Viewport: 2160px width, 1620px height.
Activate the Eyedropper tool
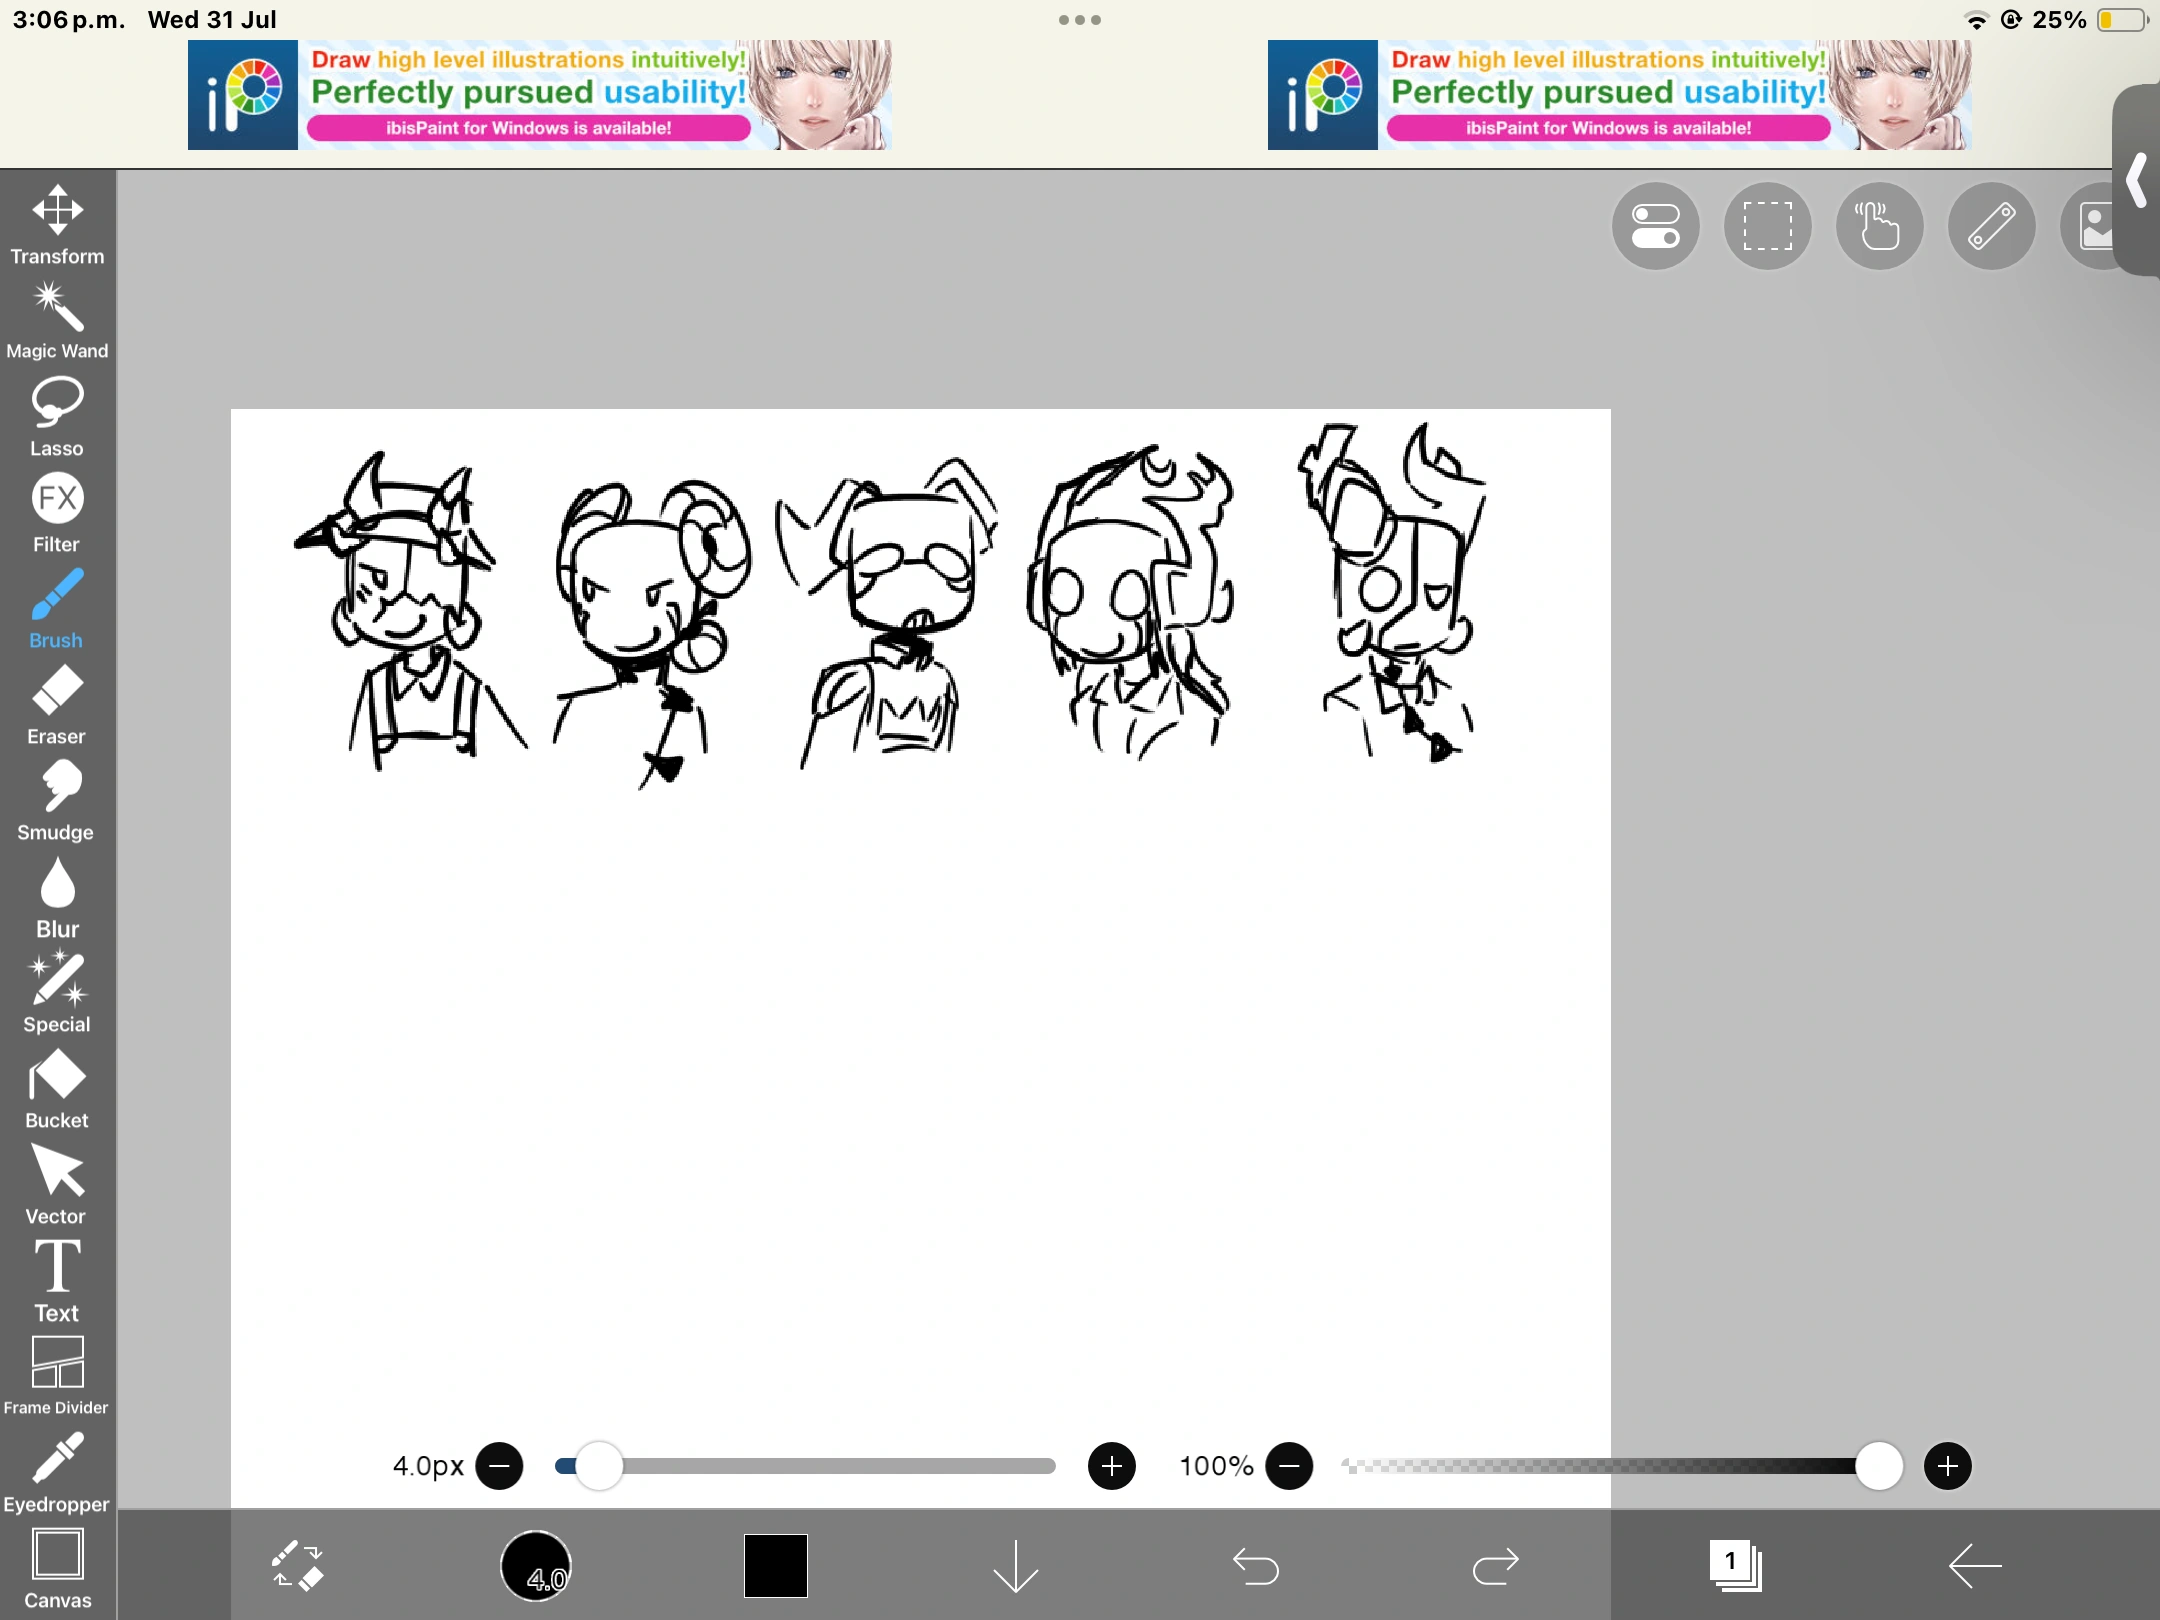(57, 1472)
